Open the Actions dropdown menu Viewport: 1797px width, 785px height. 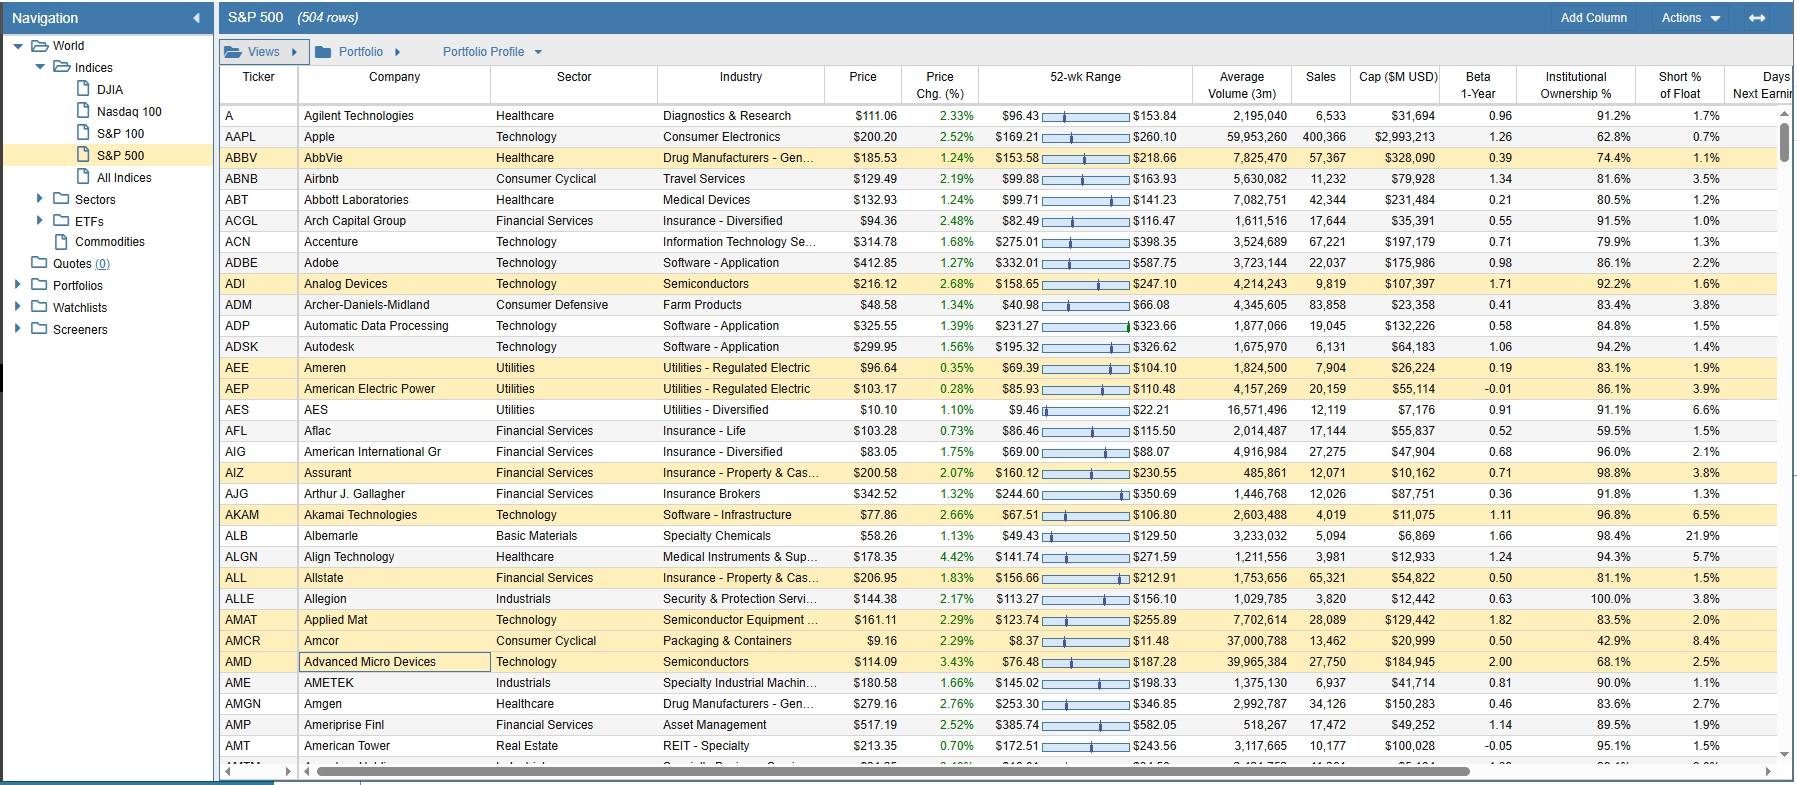pos(1690,18)
